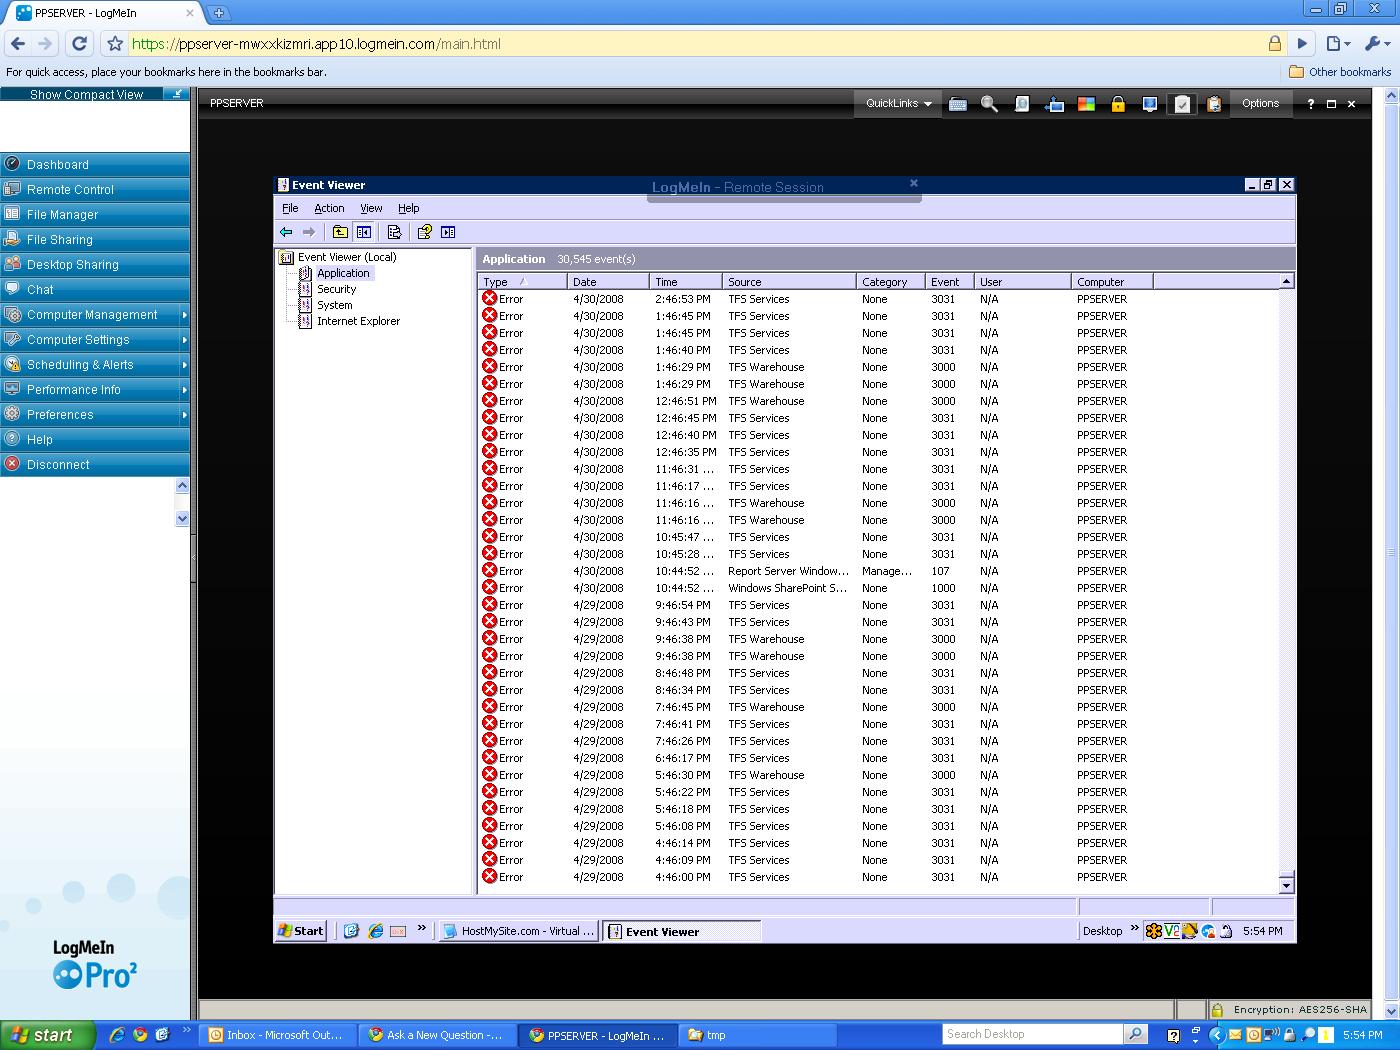Open full screen mode via monitor icon
This screenshot has width=1400, height=1050.
coord(1055,103)
